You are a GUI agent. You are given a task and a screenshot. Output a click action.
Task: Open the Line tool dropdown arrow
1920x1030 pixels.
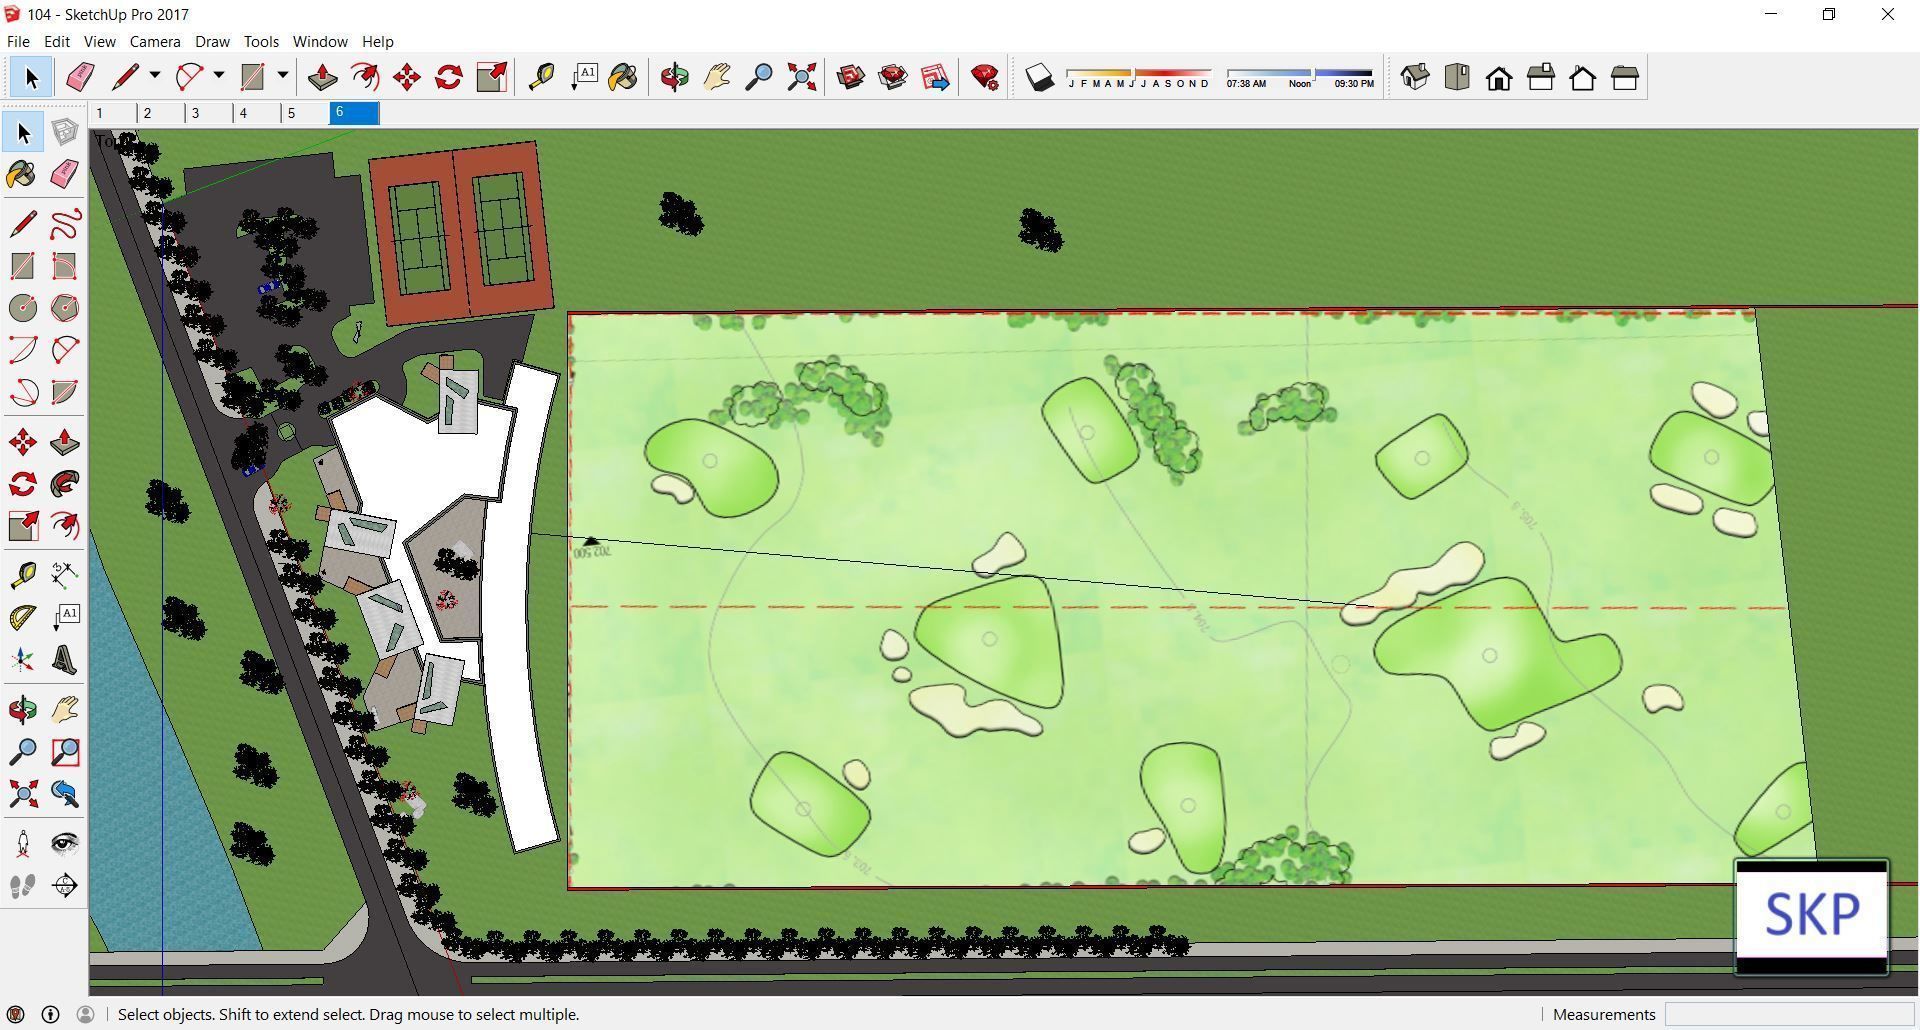click(155, 76)
